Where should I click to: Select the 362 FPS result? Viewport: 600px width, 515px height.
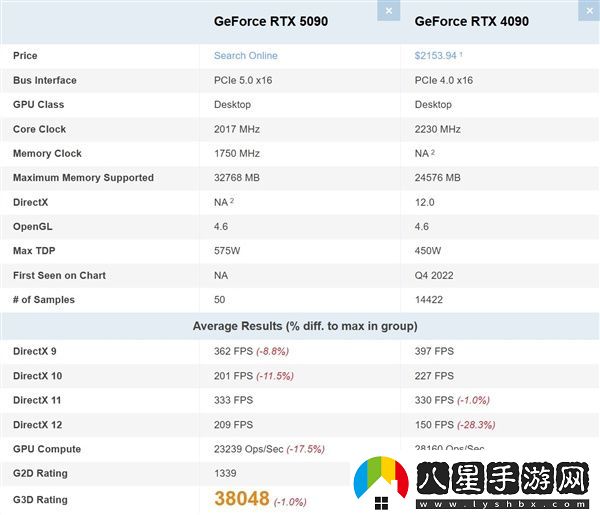pos(233,351)
